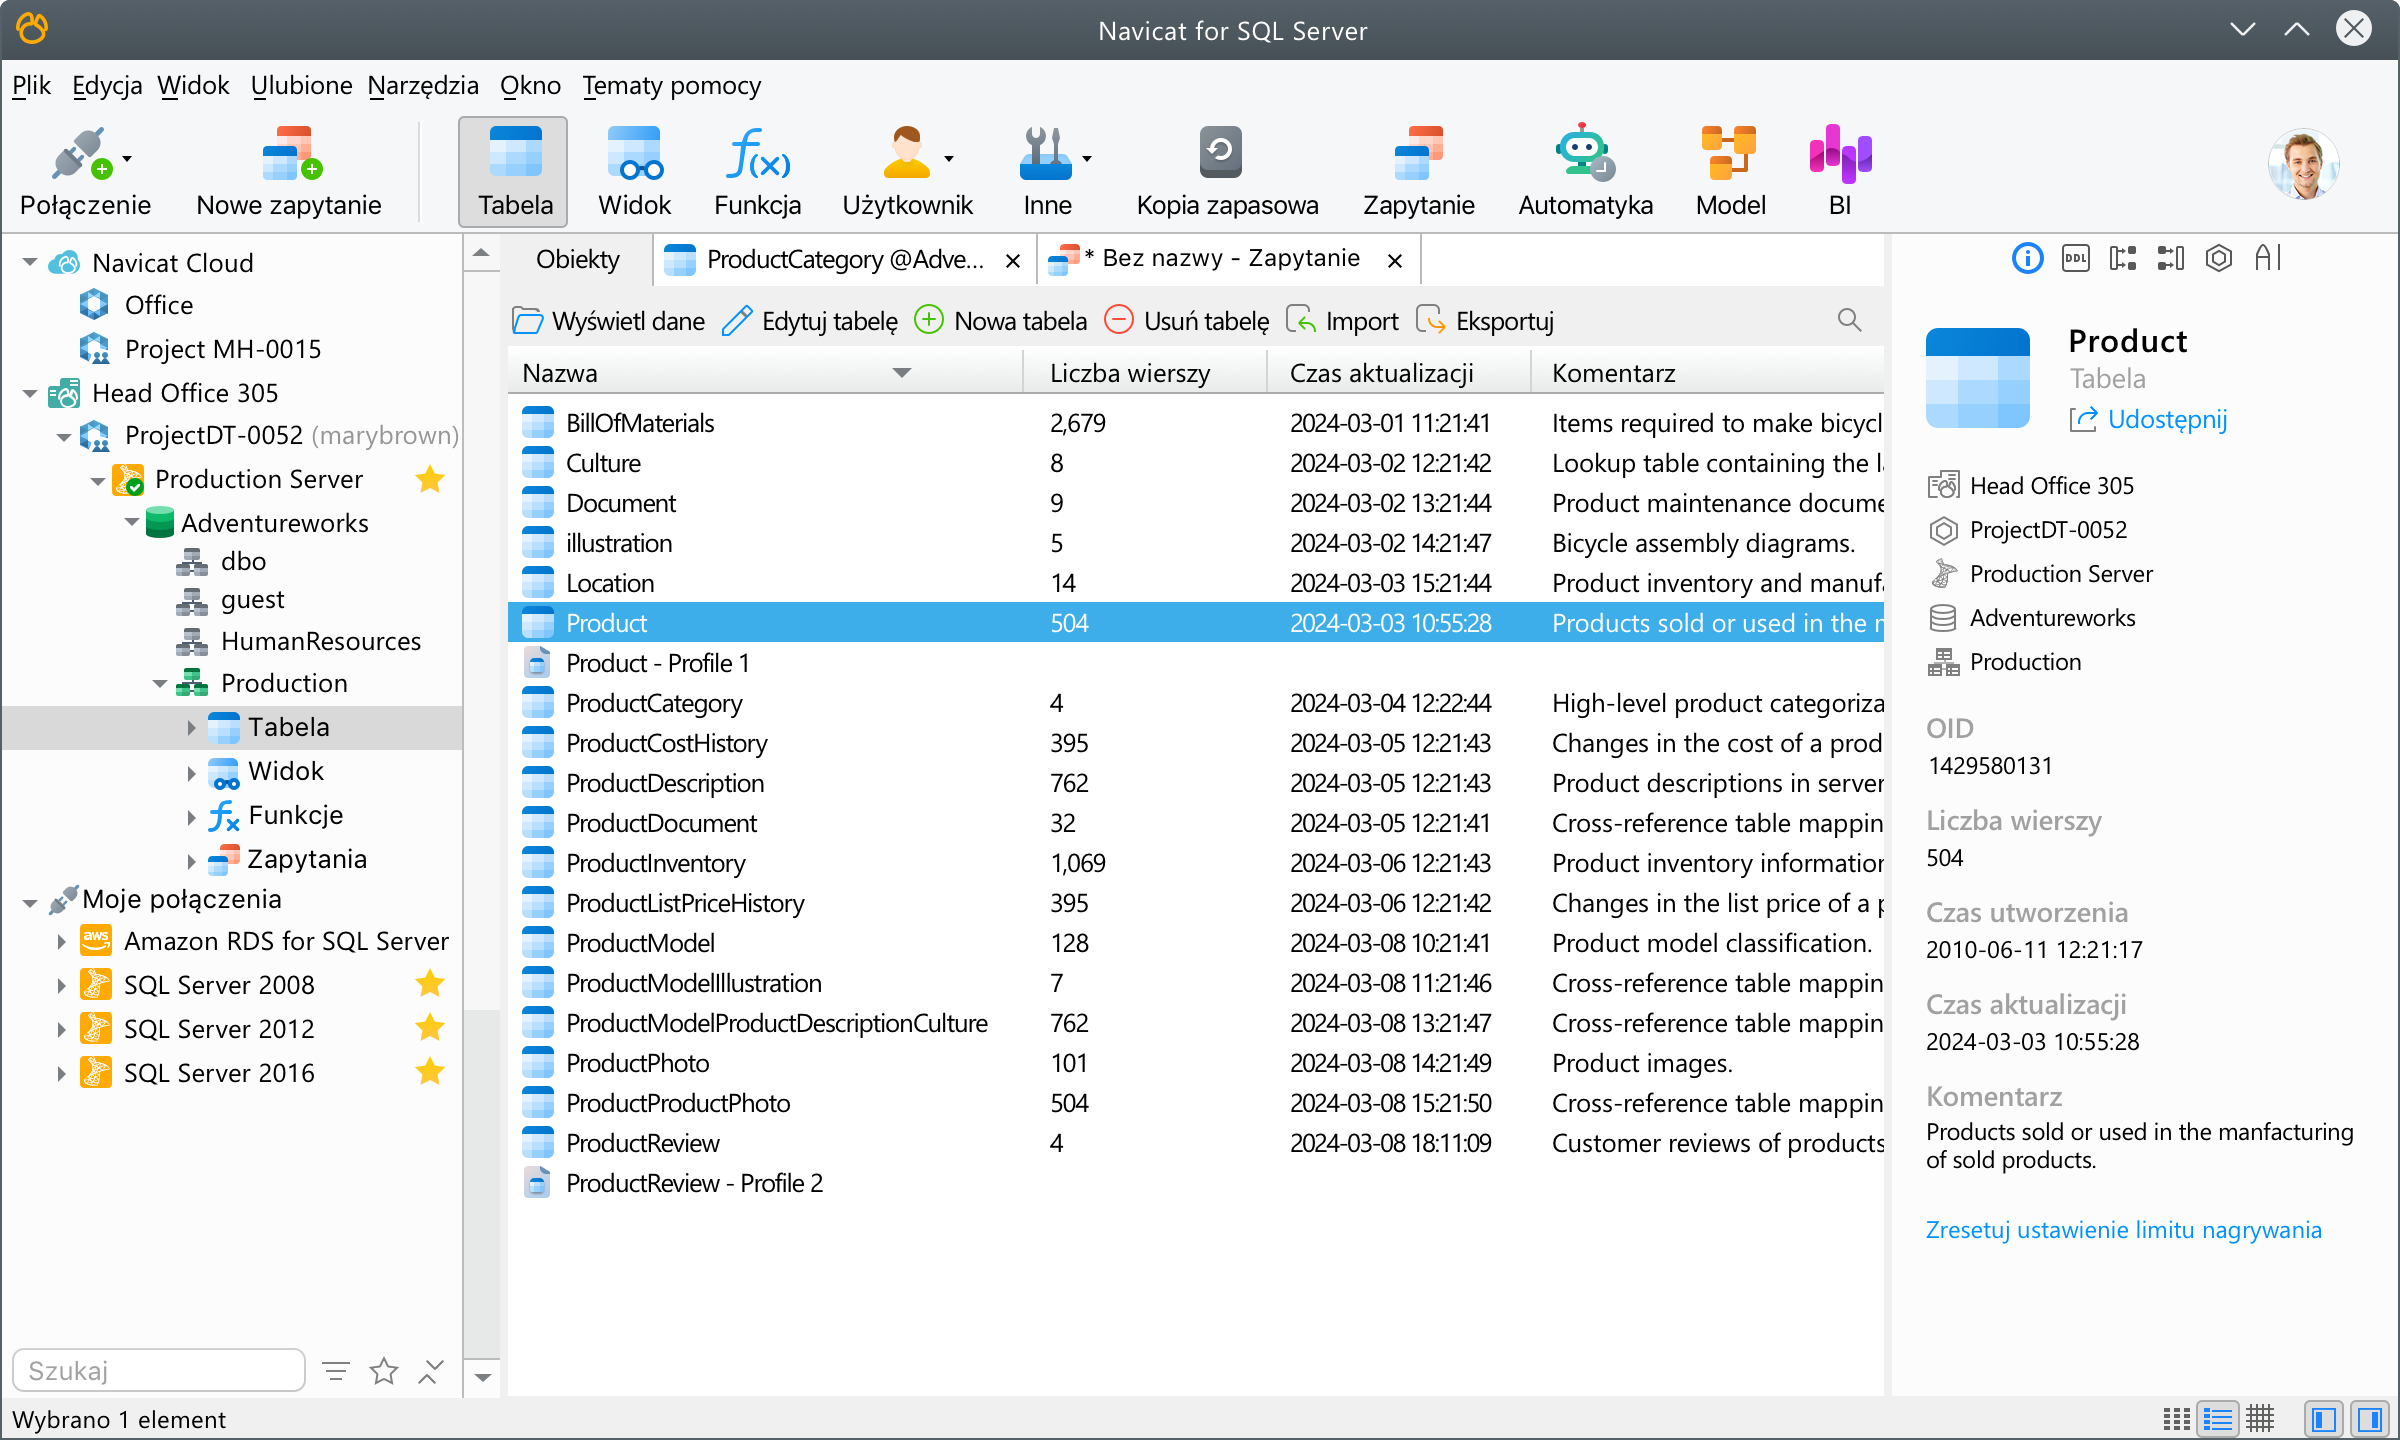
Task: Click the user avatar profile picture
Action: (2303, 164)
